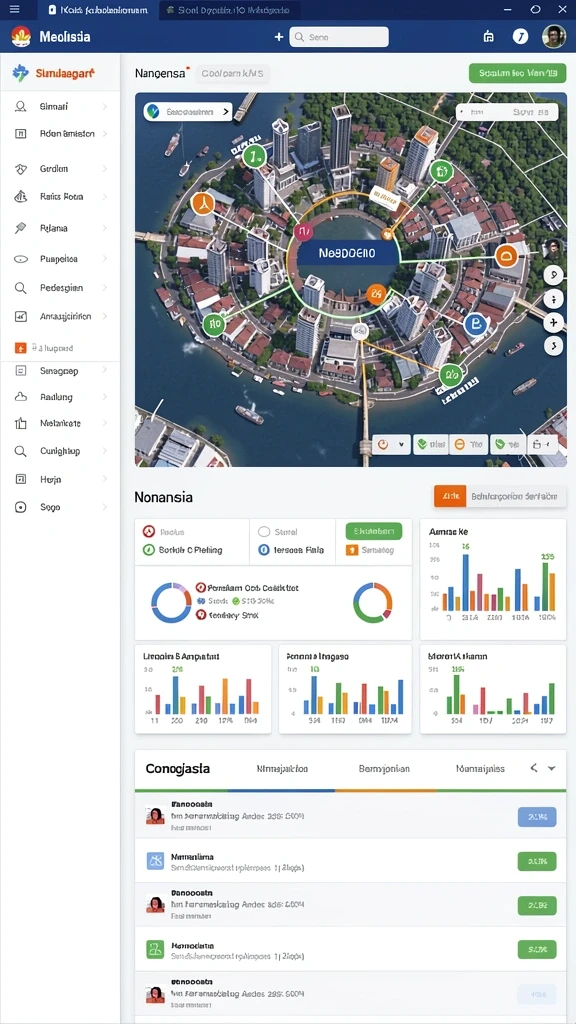Click the previous arrow beside Conogjasla tabs

click(x=534, y=769)
